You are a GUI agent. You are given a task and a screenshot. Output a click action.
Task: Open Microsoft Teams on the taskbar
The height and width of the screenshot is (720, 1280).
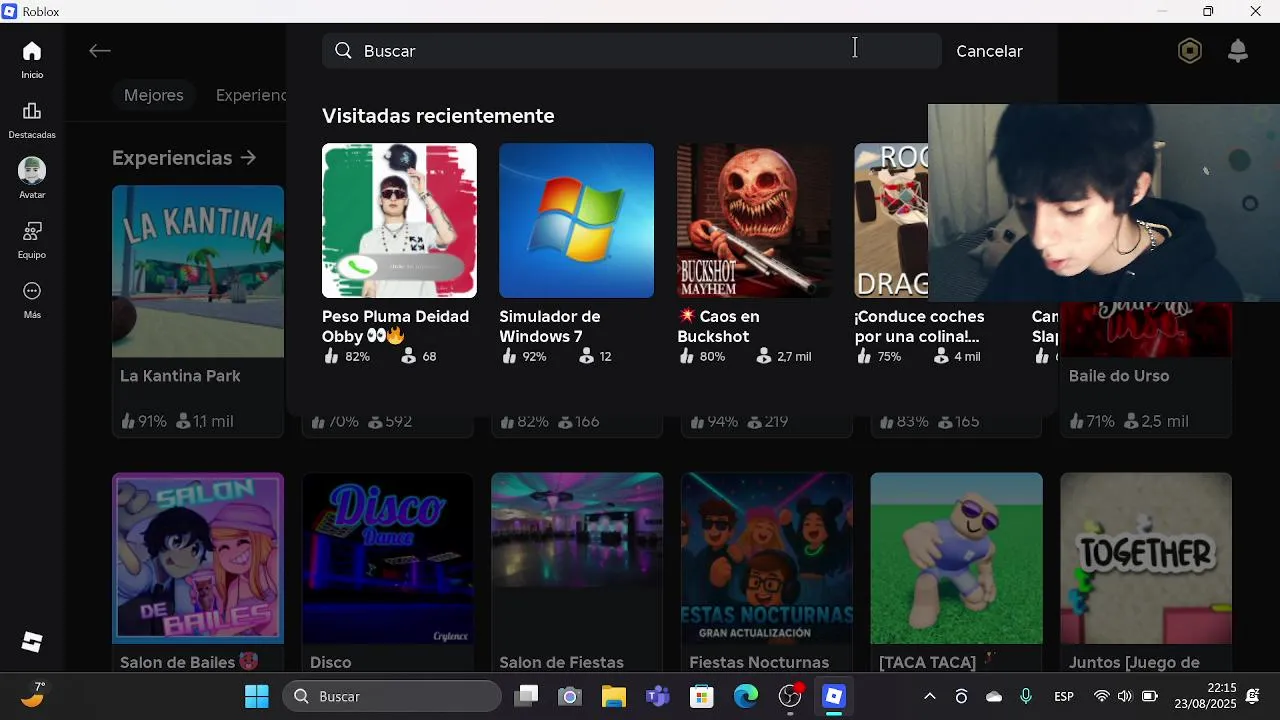point(658,696)
